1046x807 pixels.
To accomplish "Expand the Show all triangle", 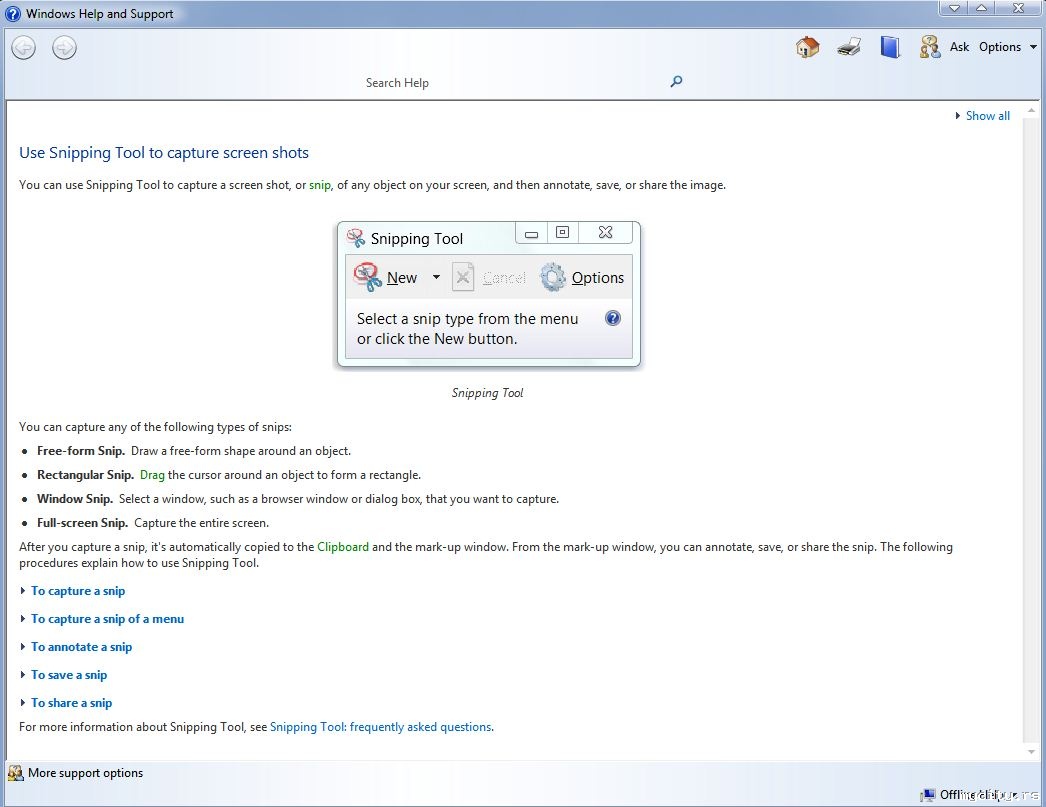I will click(x=958, y=115).
